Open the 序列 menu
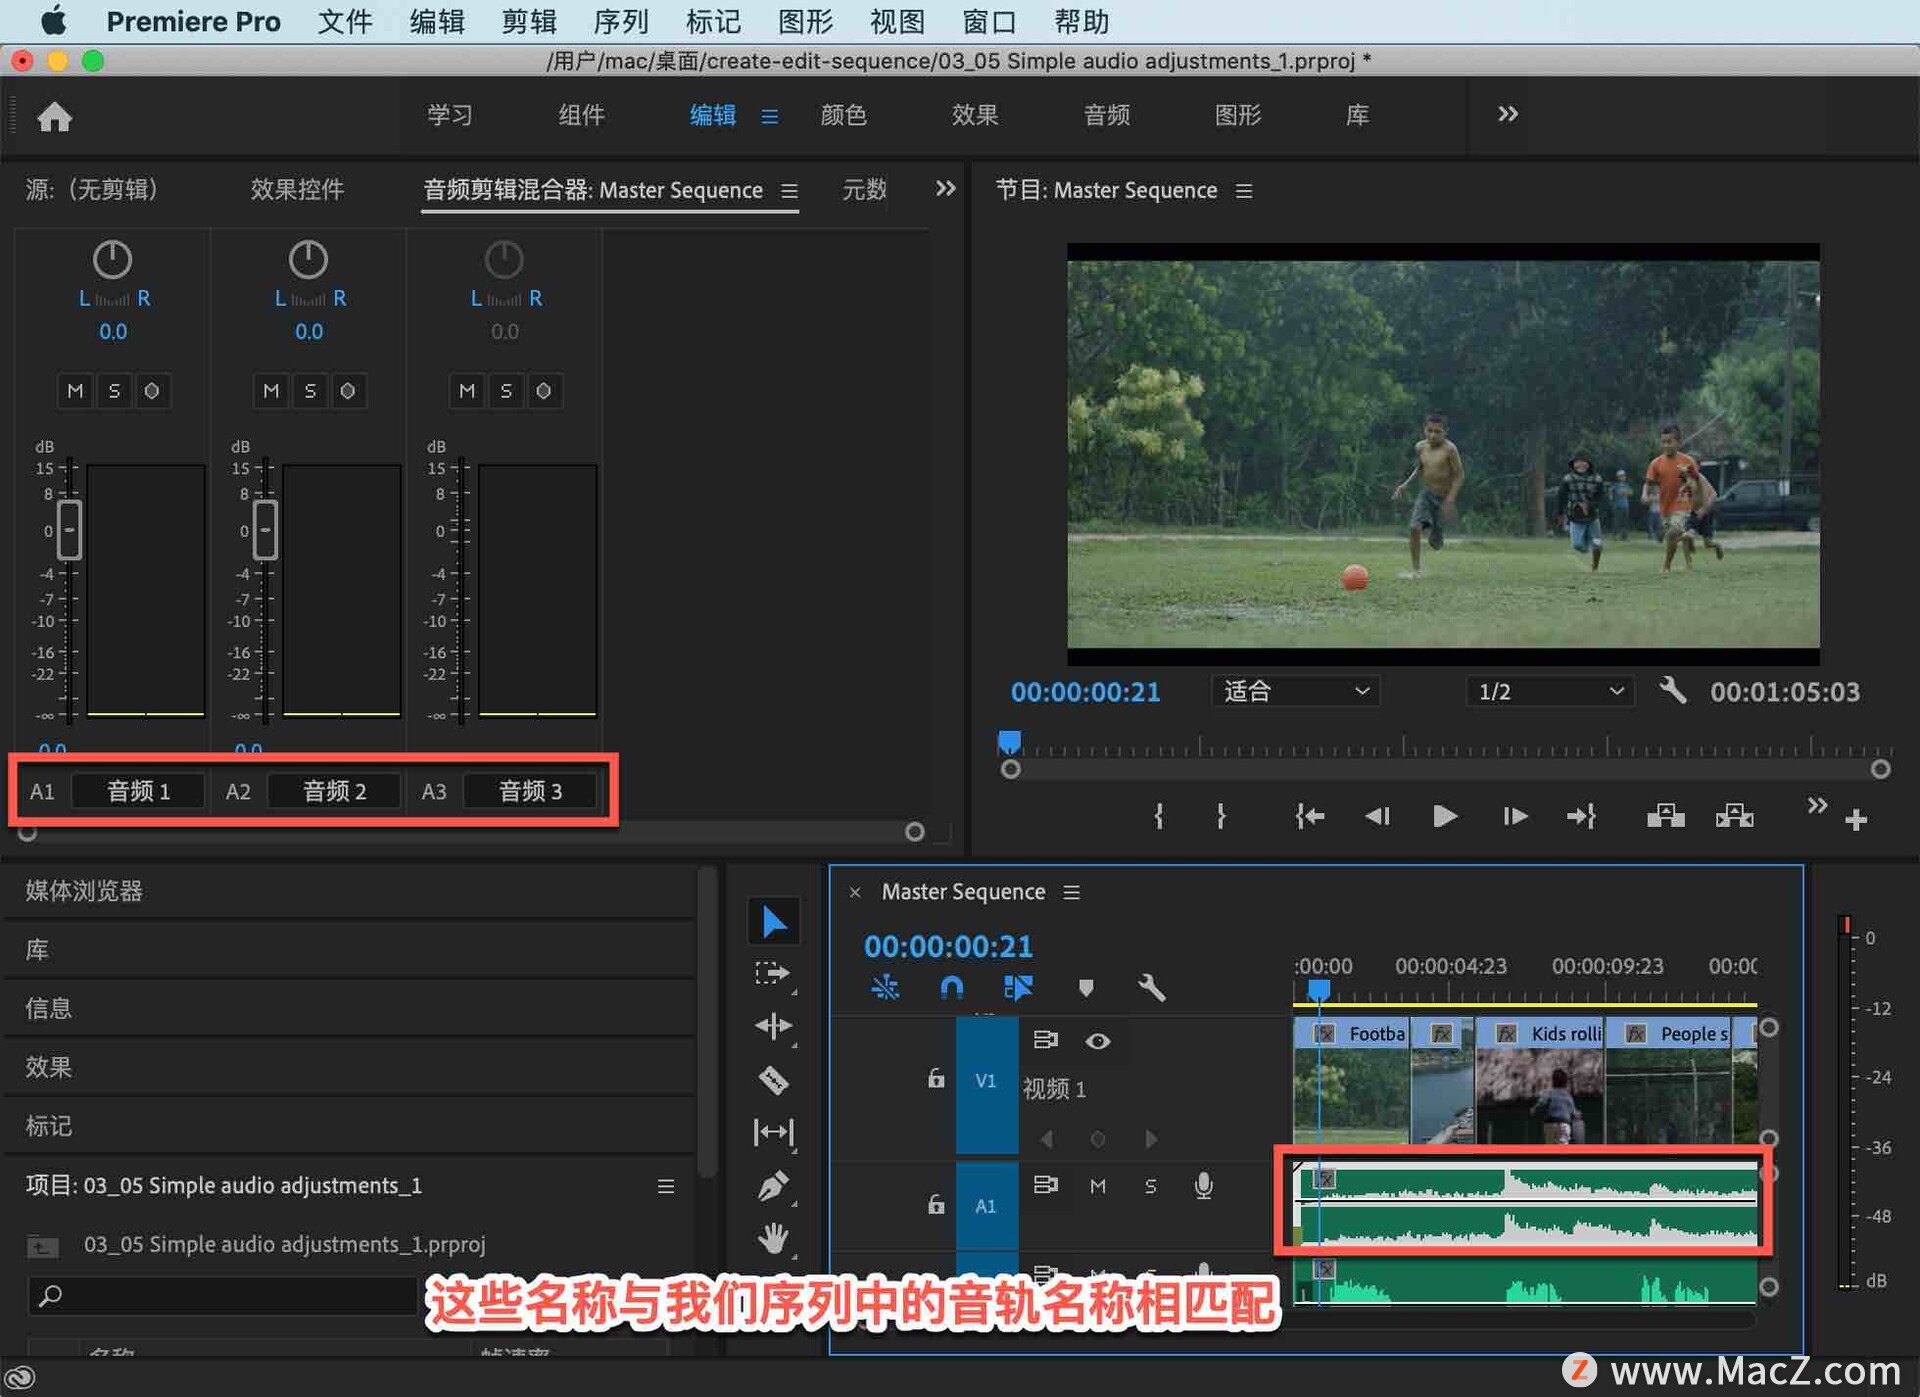 point(620,21)
